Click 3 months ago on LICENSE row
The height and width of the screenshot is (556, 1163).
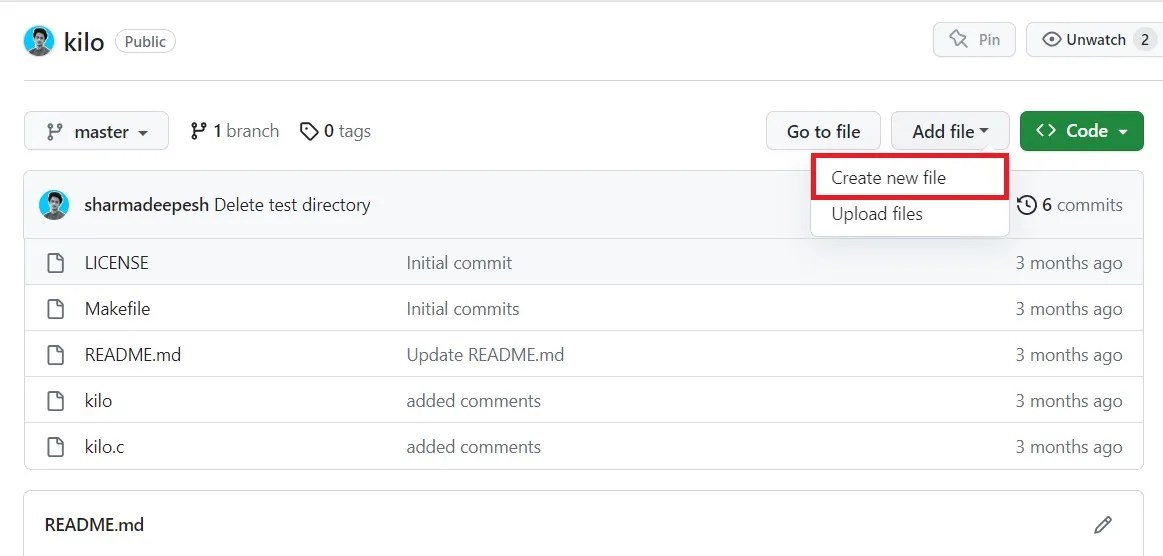(1069, 263)
